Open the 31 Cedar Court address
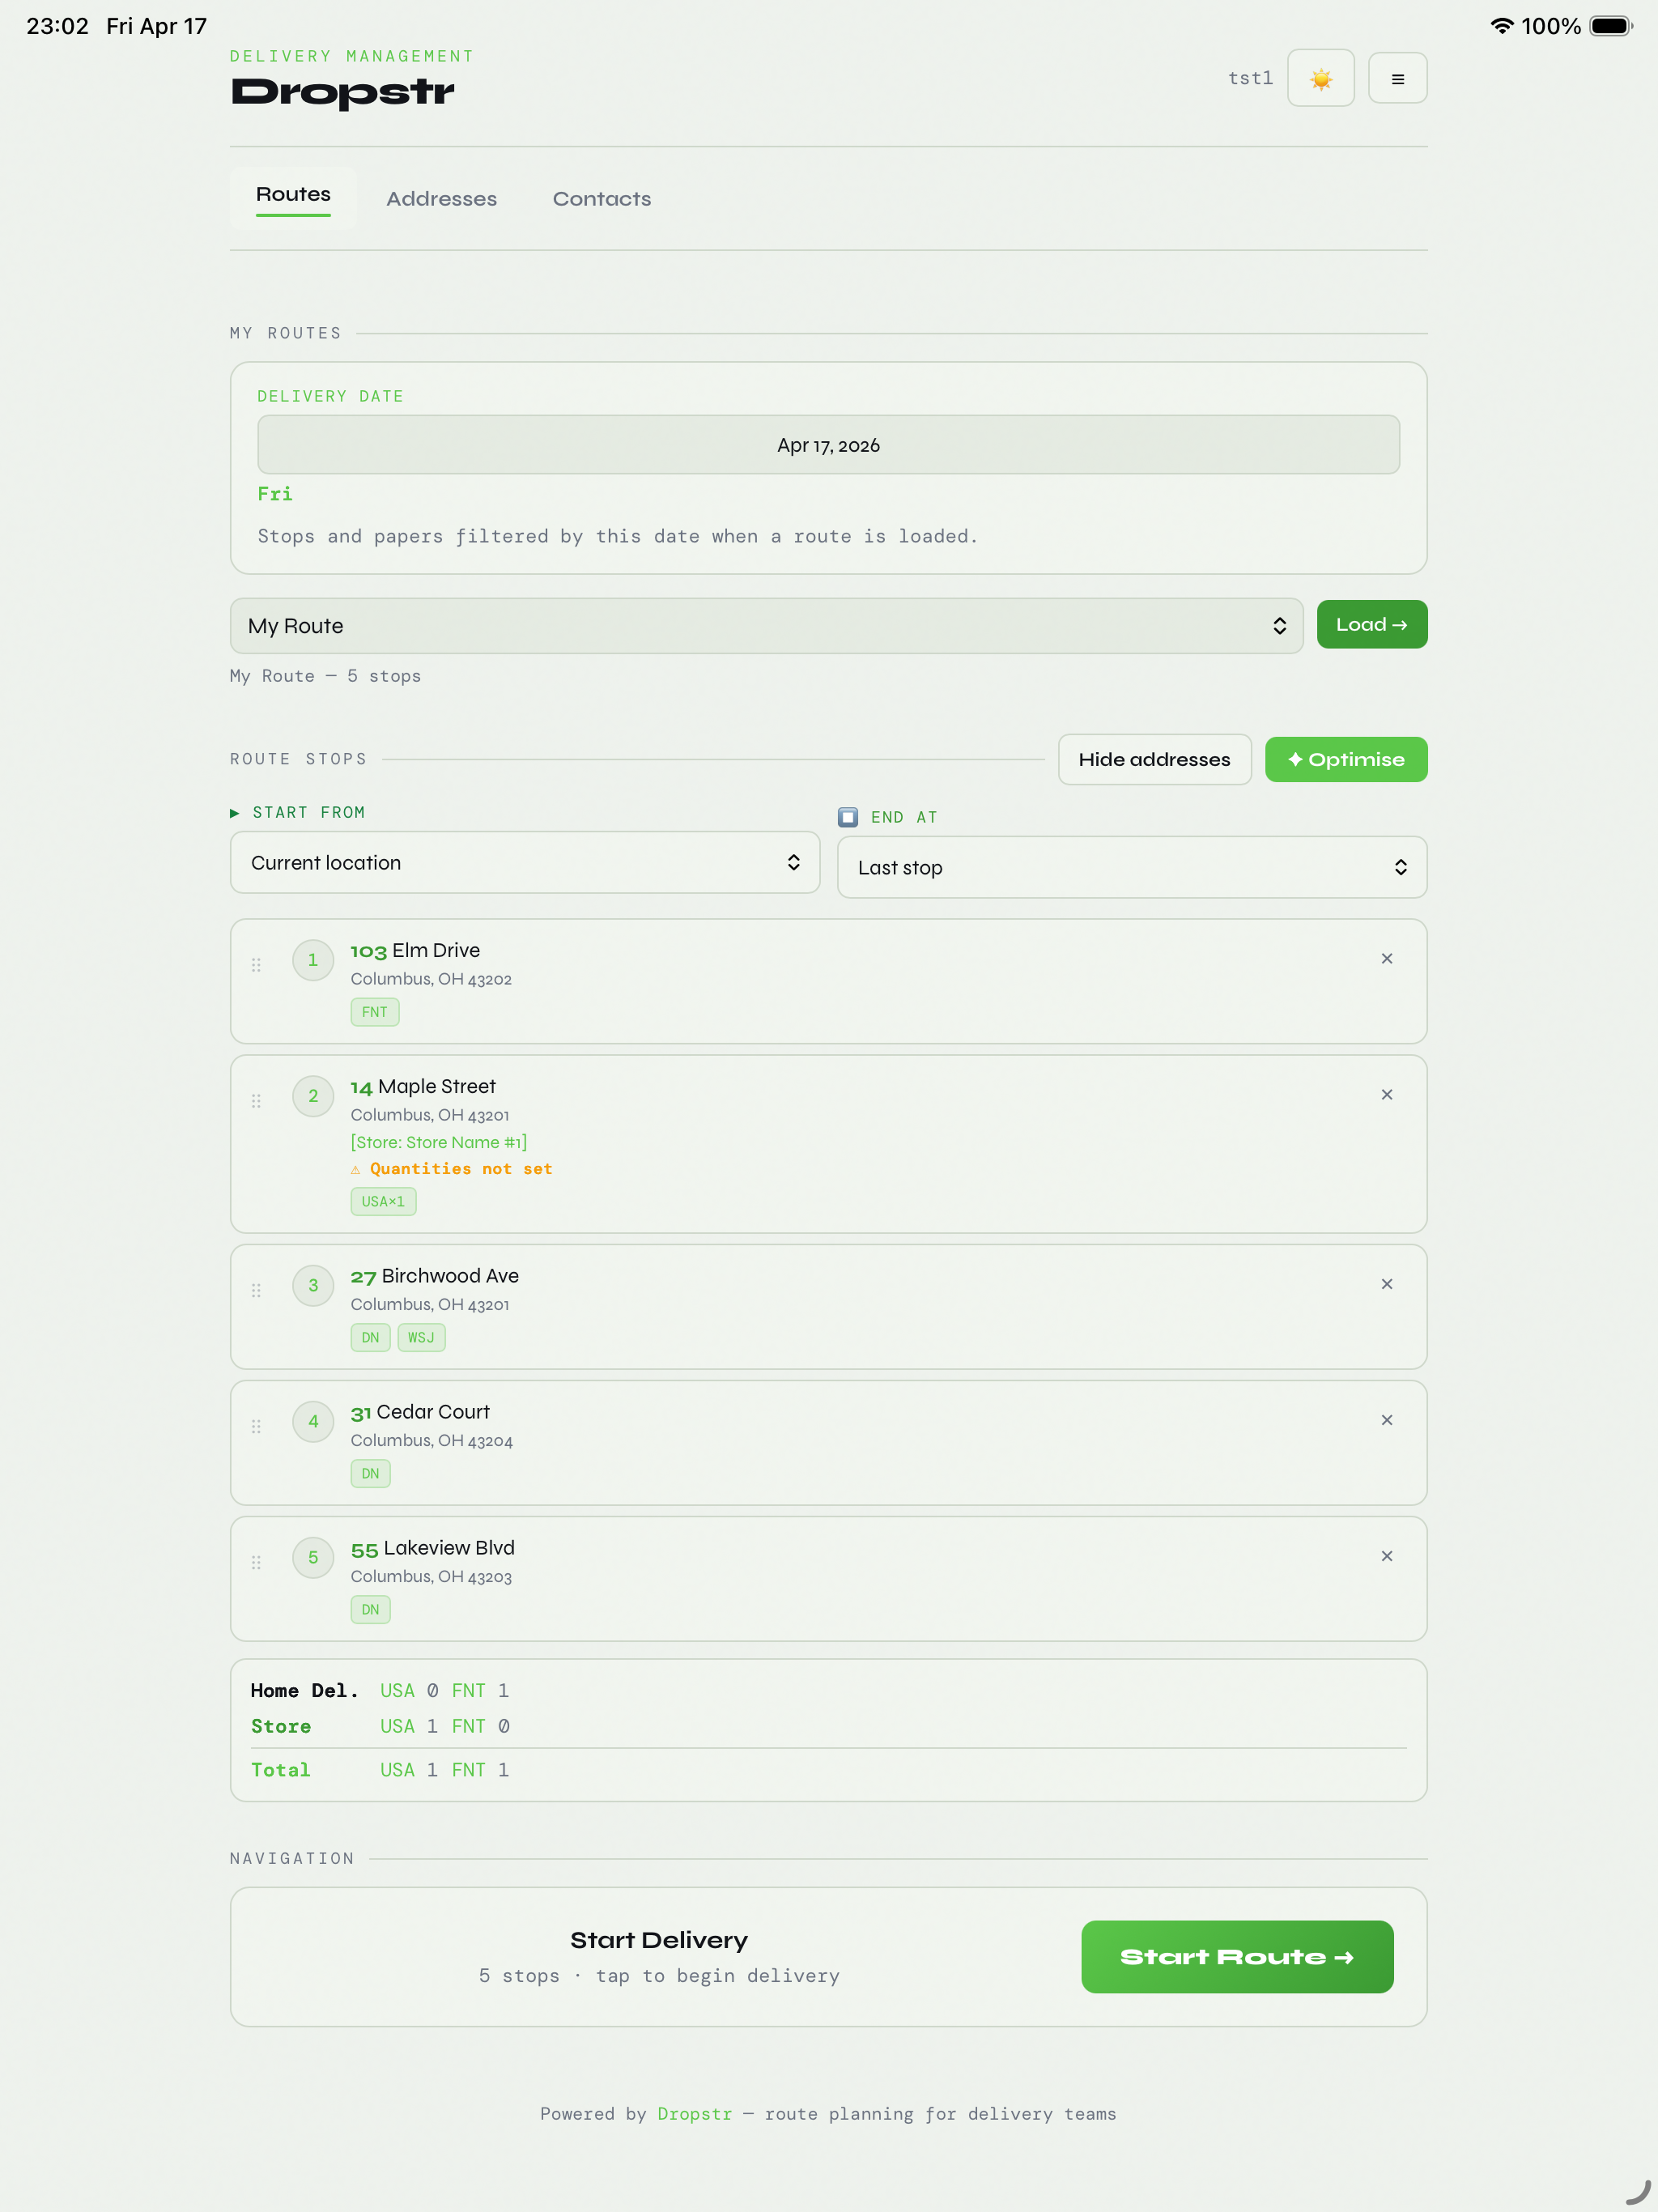 click(x=420, y=1412)
